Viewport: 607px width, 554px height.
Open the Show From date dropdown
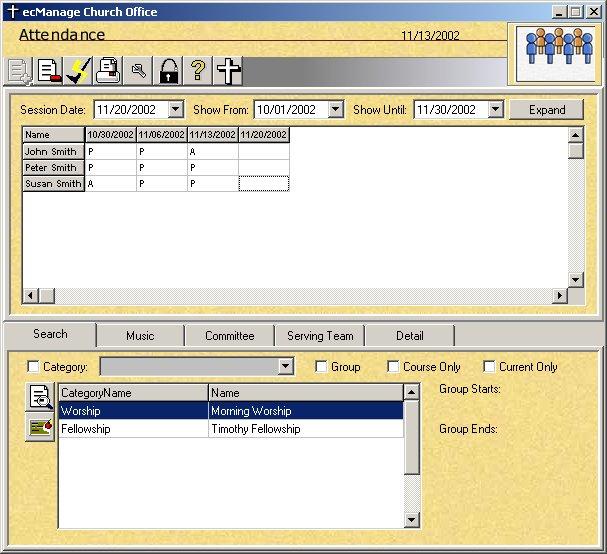coord(336,110)
